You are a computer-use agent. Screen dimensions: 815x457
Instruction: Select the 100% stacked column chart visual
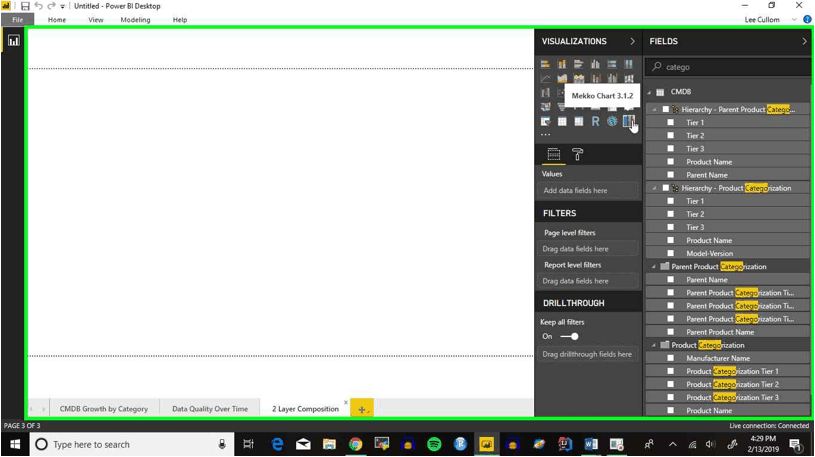point(629,64)
